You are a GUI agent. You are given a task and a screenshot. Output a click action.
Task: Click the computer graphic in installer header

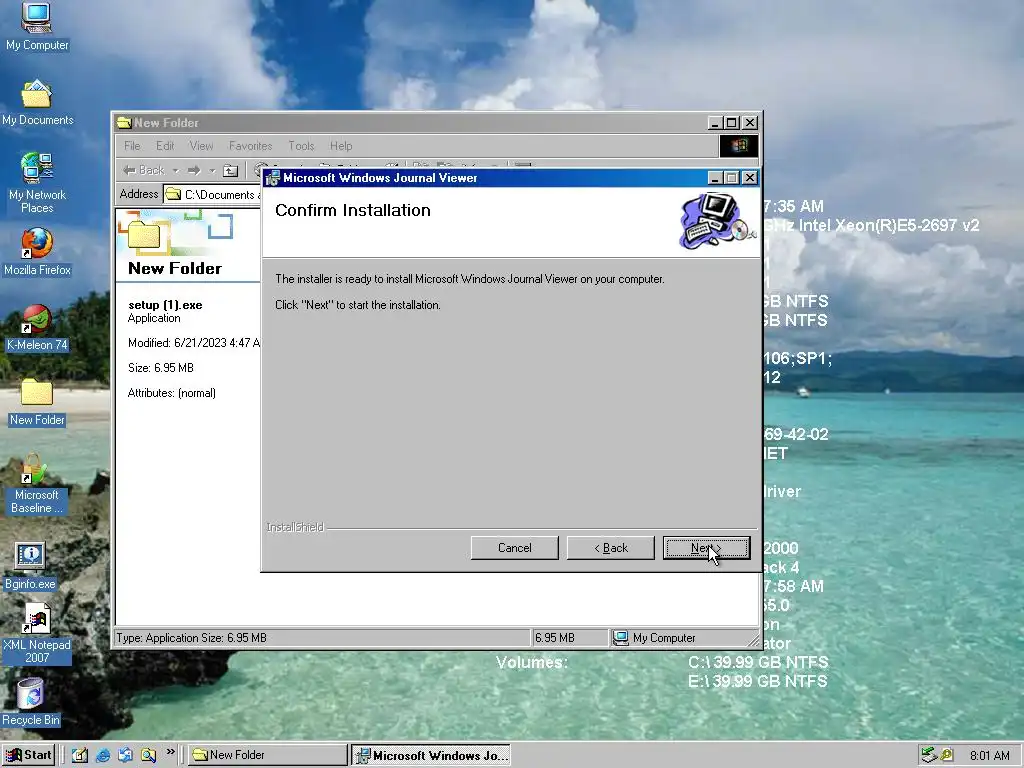pos(718,221)
